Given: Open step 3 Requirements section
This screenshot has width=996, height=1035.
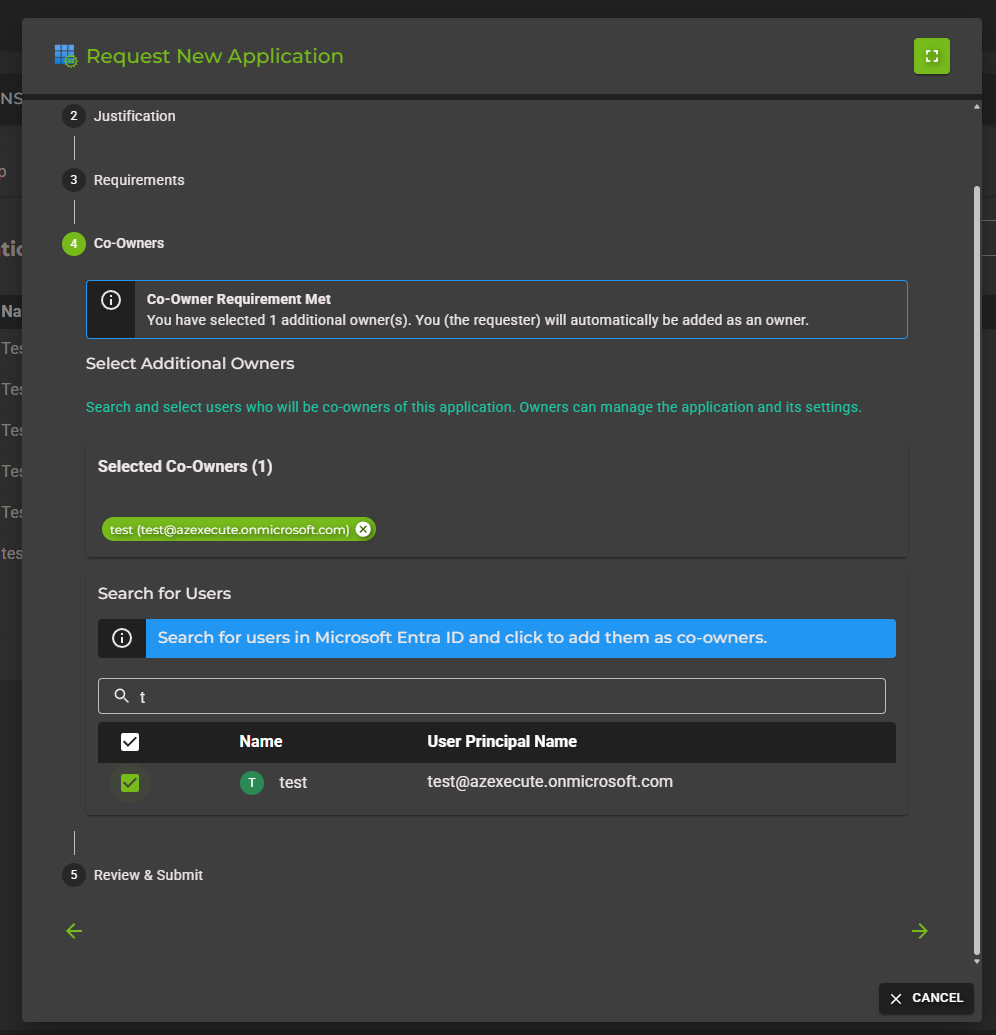Looking at the screenshot, I should click(74, 180).
